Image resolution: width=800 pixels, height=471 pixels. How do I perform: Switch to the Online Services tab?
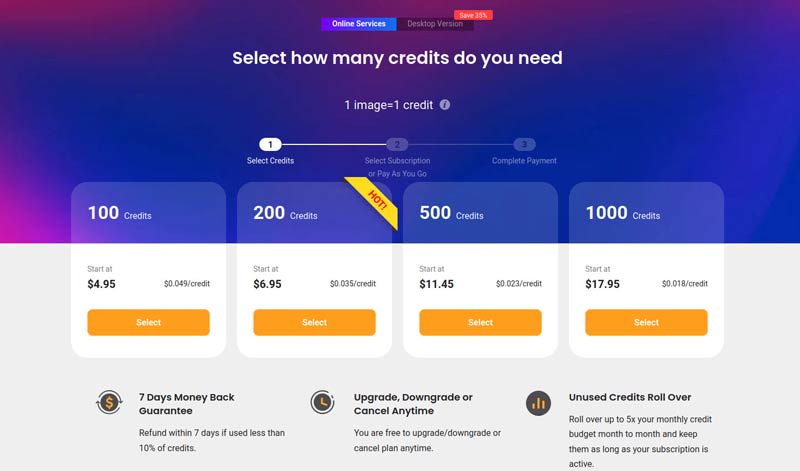click(x=358, y=24)
